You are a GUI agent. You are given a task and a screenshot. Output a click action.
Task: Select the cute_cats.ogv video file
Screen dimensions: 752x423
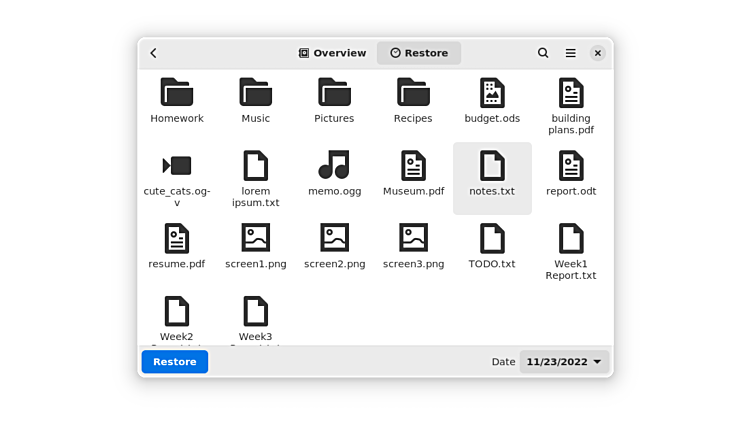click(x=177, y=166)
